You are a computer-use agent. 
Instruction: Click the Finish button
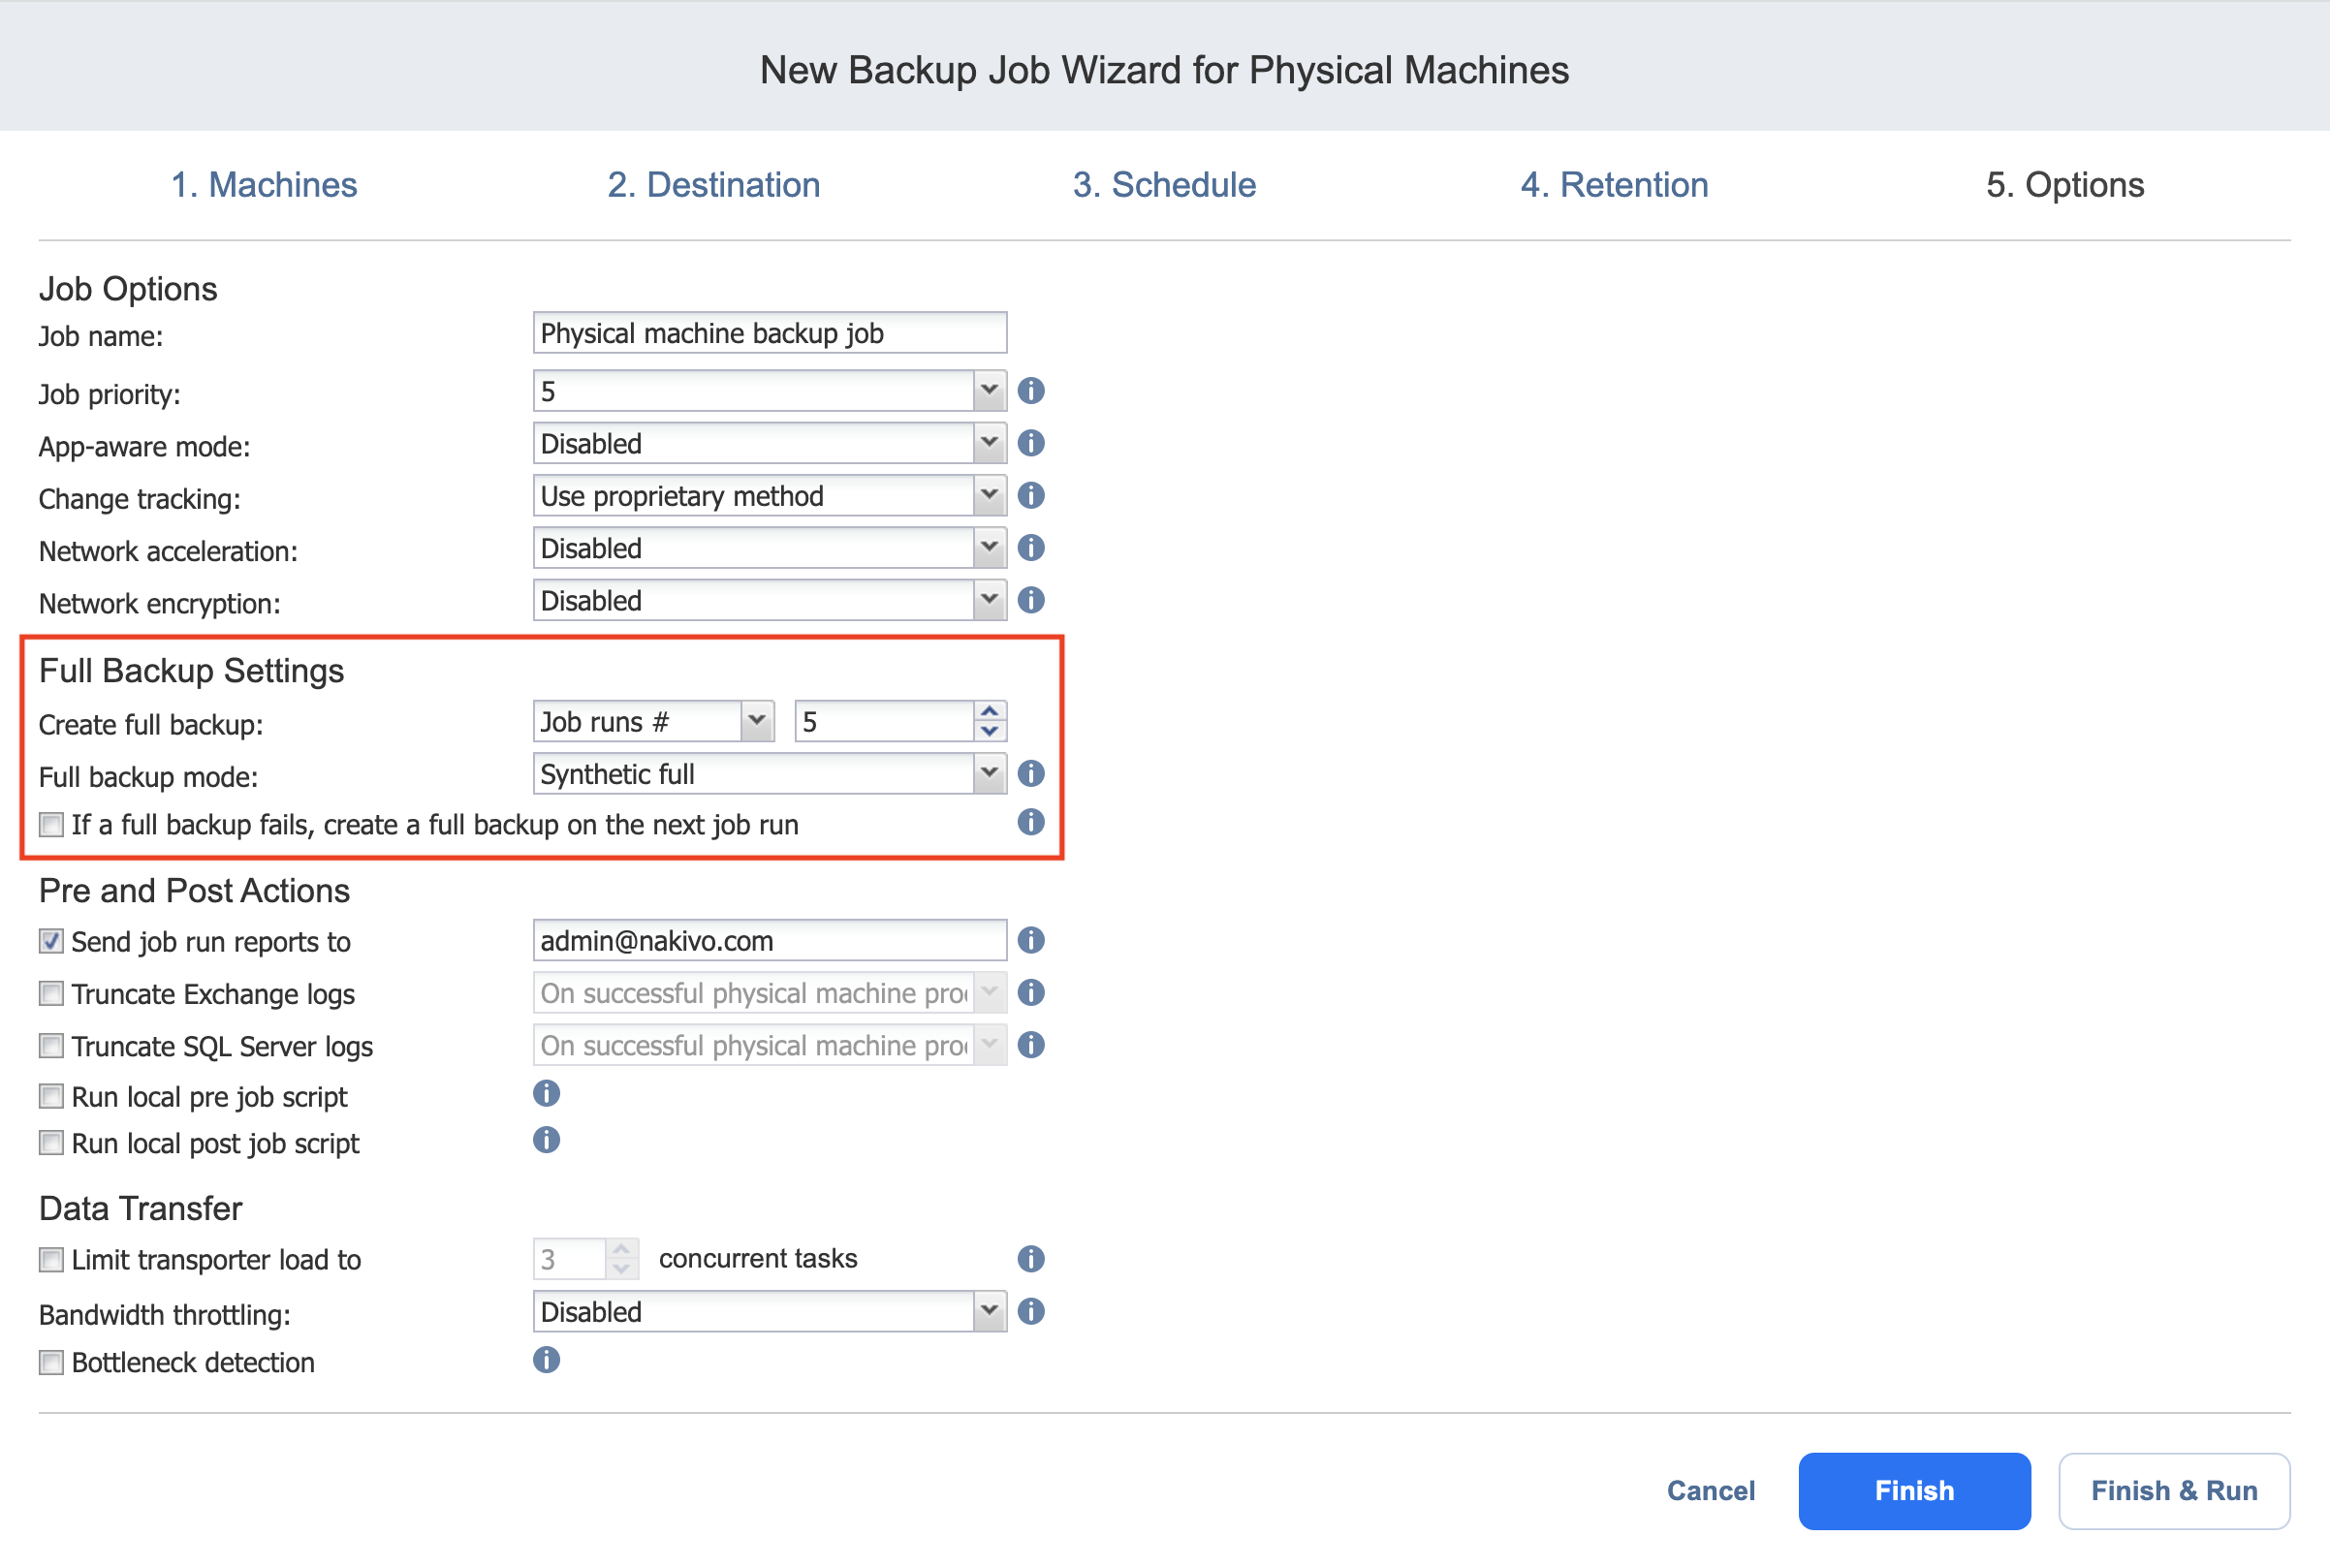pyautogui.click(x=1914, y=1491)
